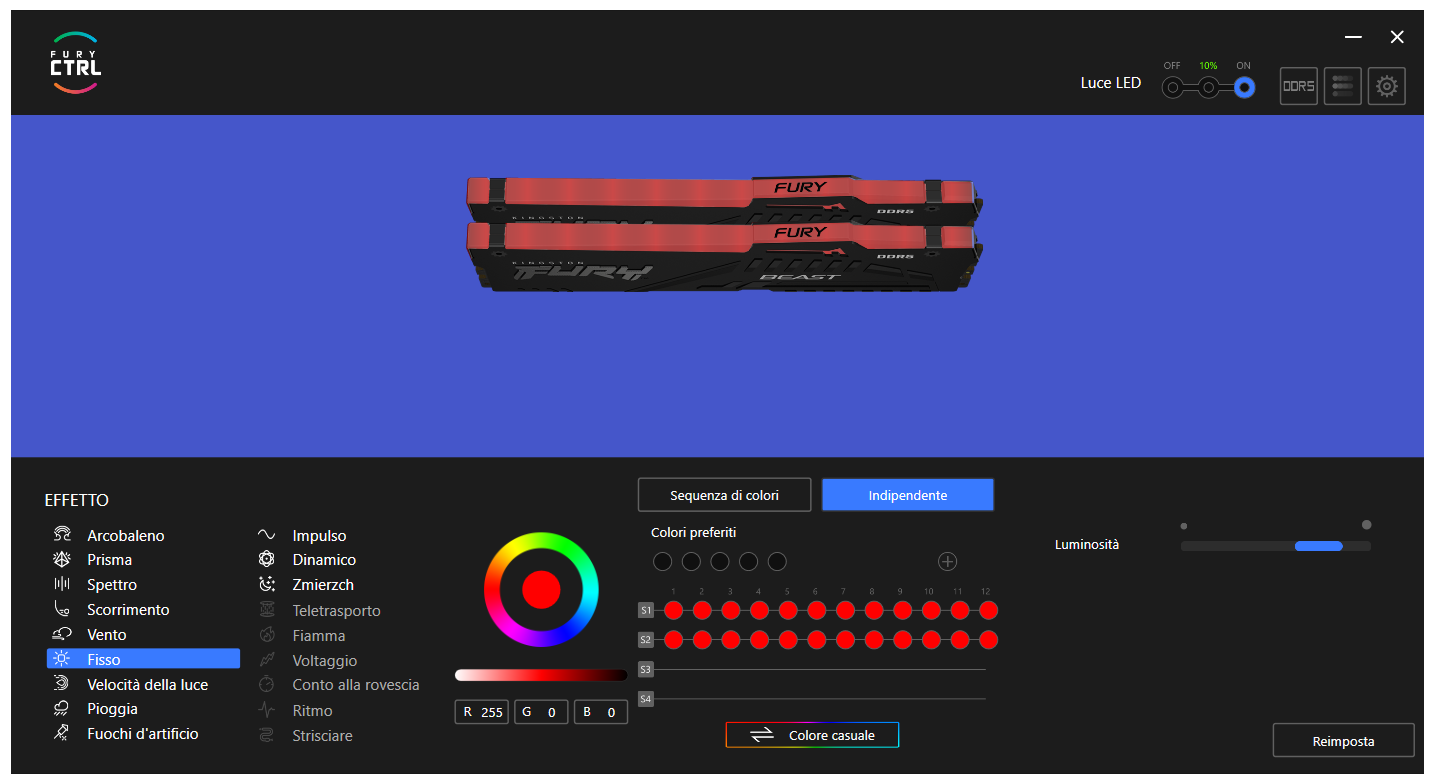Select the Prisma effect icon
Viewport: 1432px width, 776px height.
pos(62,559)
